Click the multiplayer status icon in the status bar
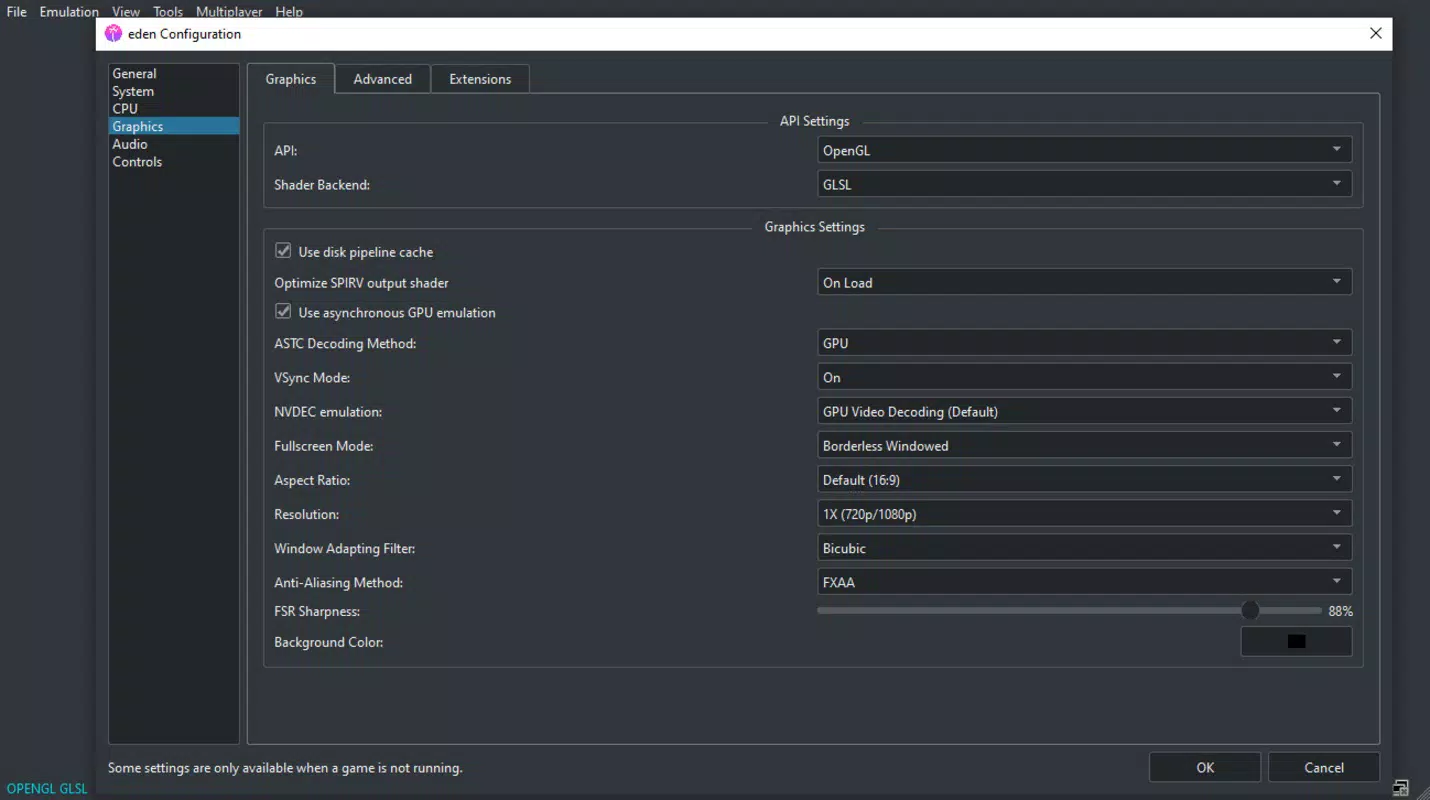 click(1401, 788)
